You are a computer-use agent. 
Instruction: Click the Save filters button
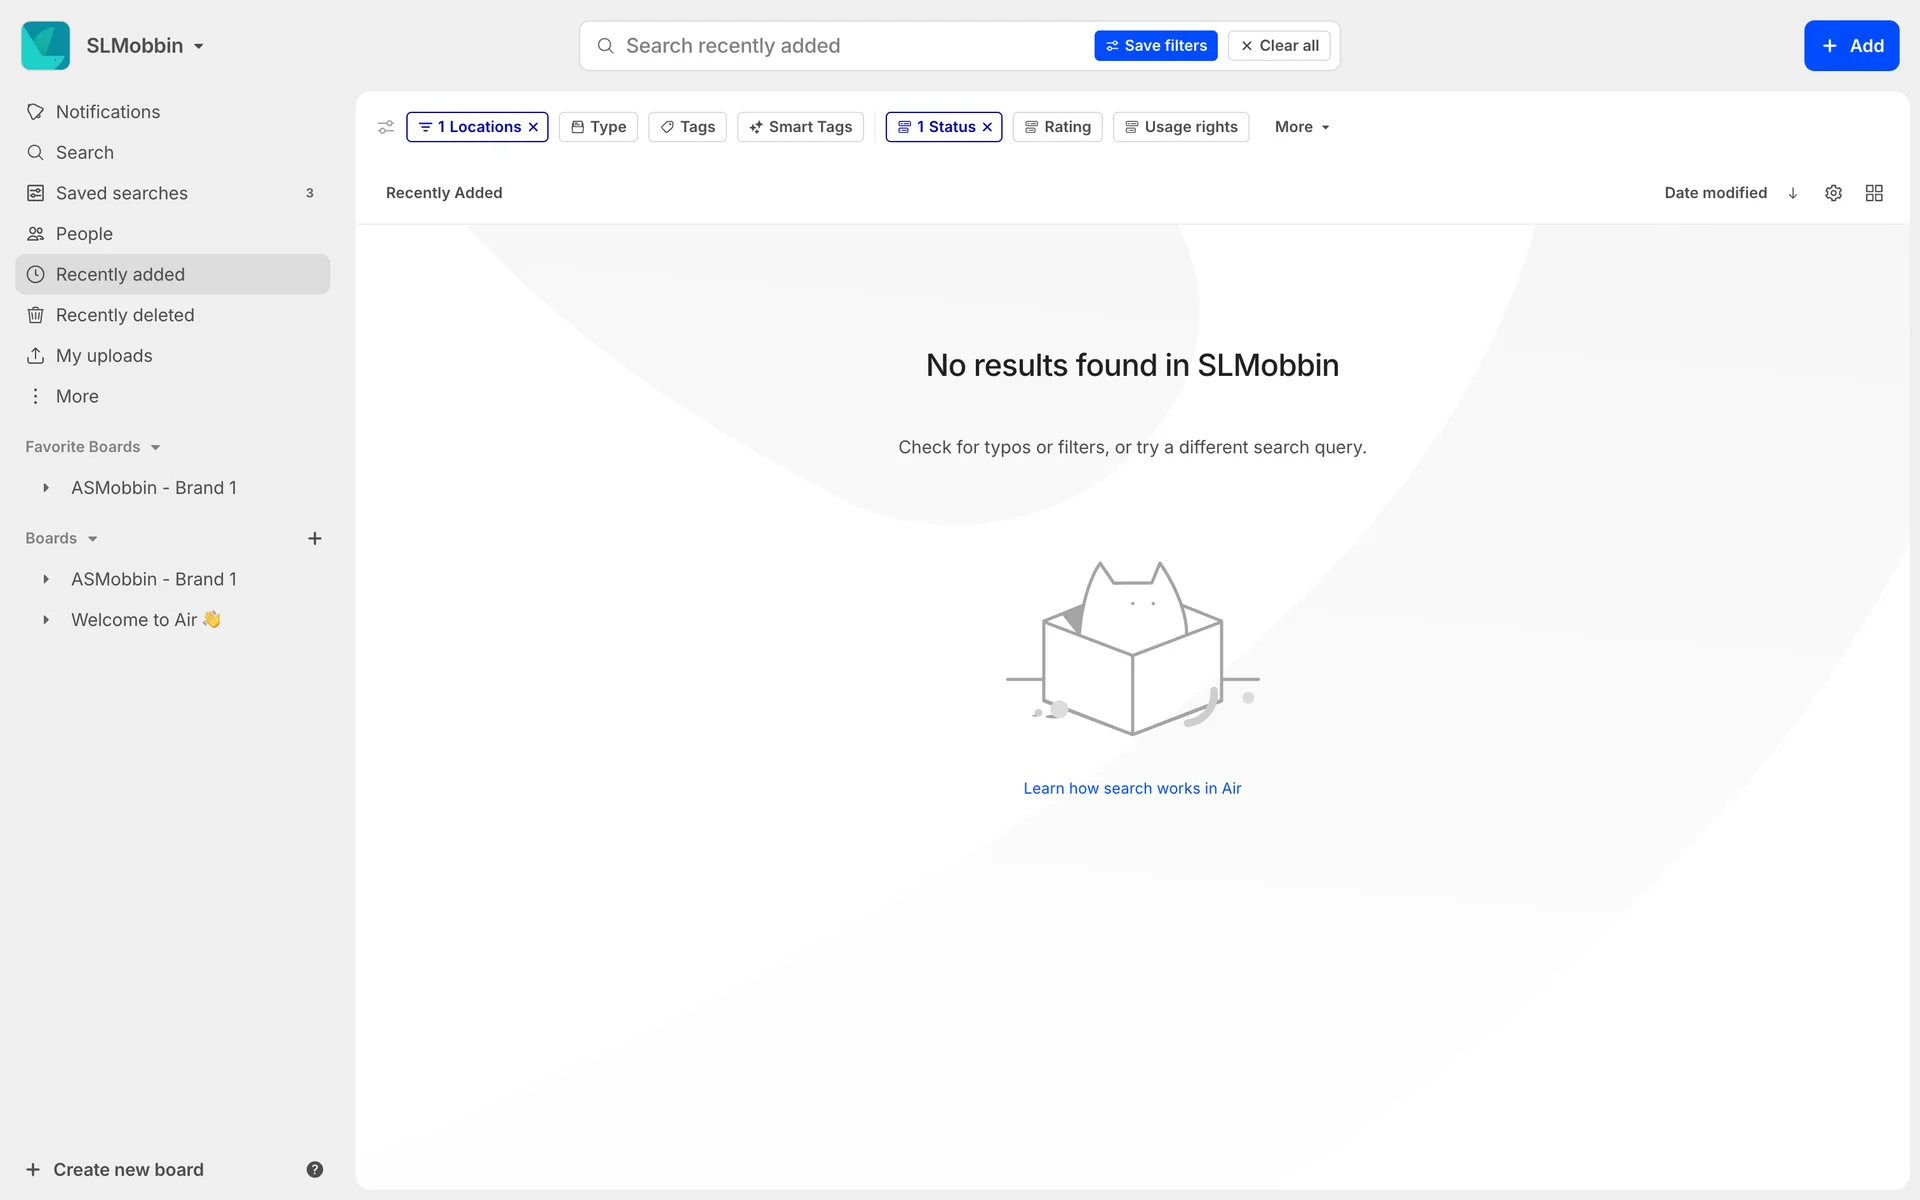click(x=1155, y=46)
